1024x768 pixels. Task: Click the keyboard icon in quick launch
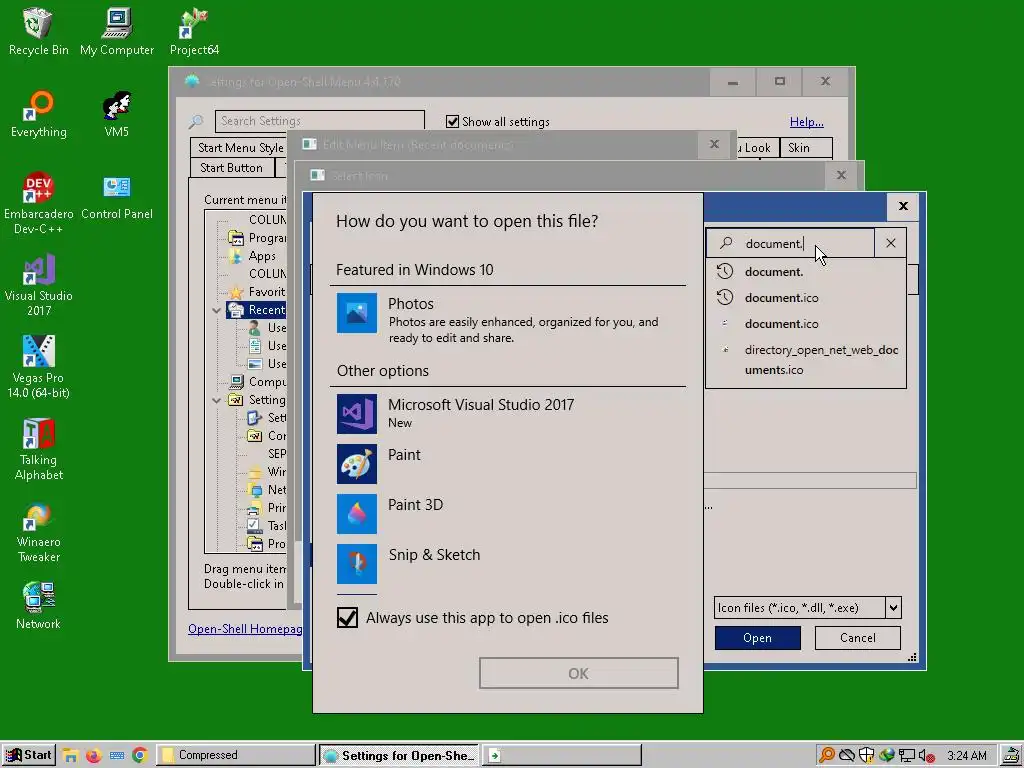point(117,755)
